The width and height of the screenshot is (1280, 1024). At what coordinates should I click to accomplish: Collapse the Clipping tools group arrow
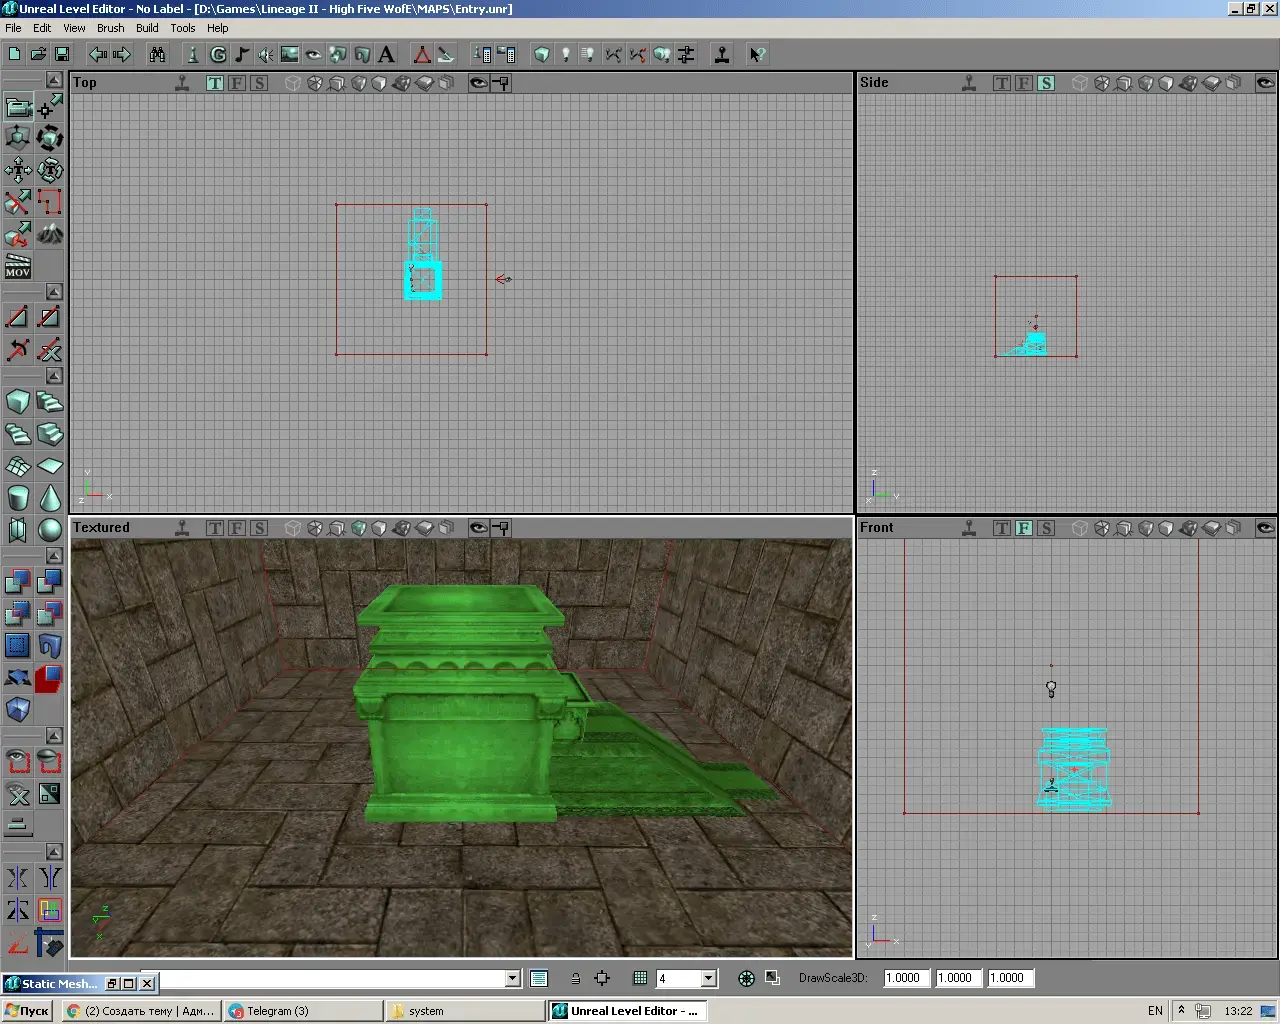click(x=55, y=292)
